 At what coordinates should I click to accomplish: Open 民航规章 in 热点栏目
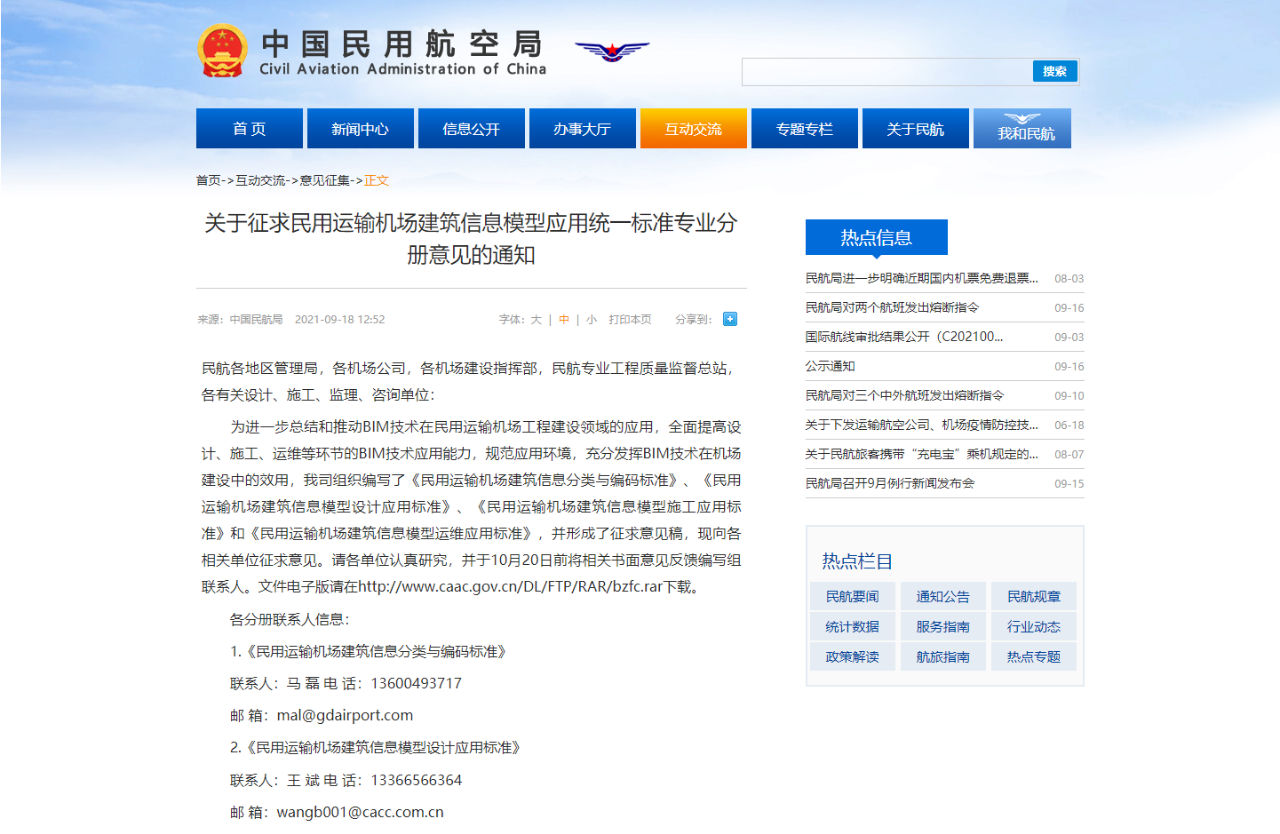(x=1034, y=597)
